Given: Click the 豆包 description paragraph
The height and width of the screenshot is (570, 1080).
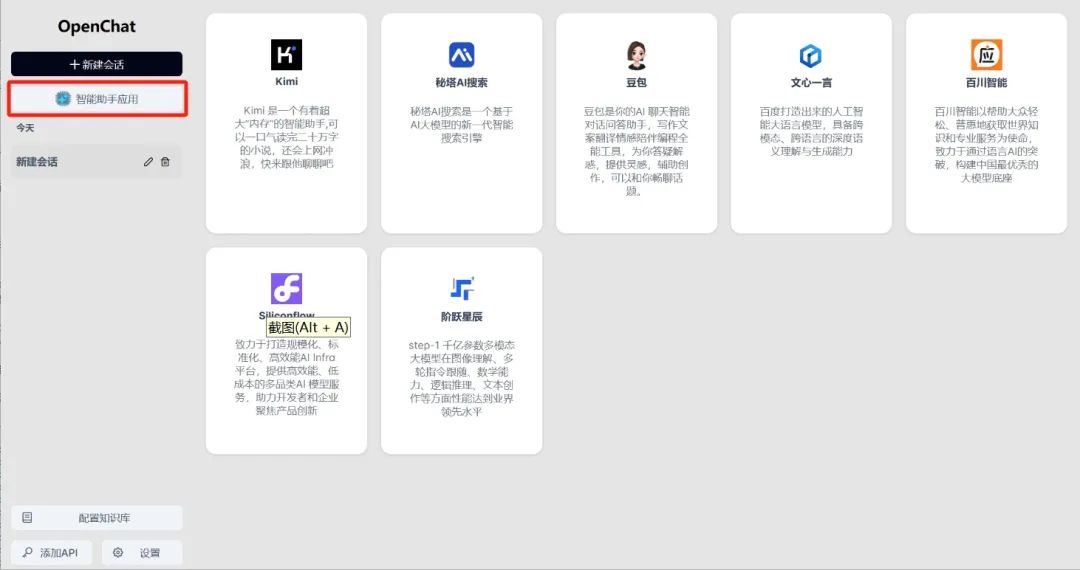Looking at the screenshot, I should point(636,151).
